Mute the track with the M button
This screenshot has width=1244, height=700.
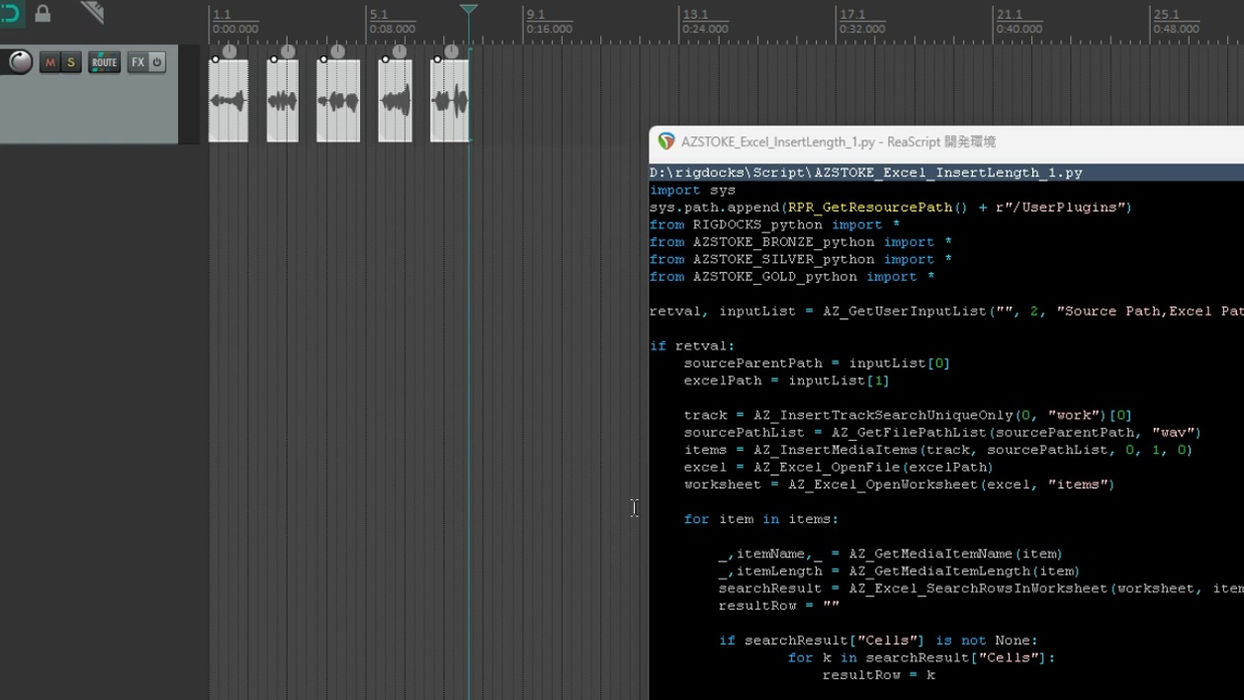point(50,62)
